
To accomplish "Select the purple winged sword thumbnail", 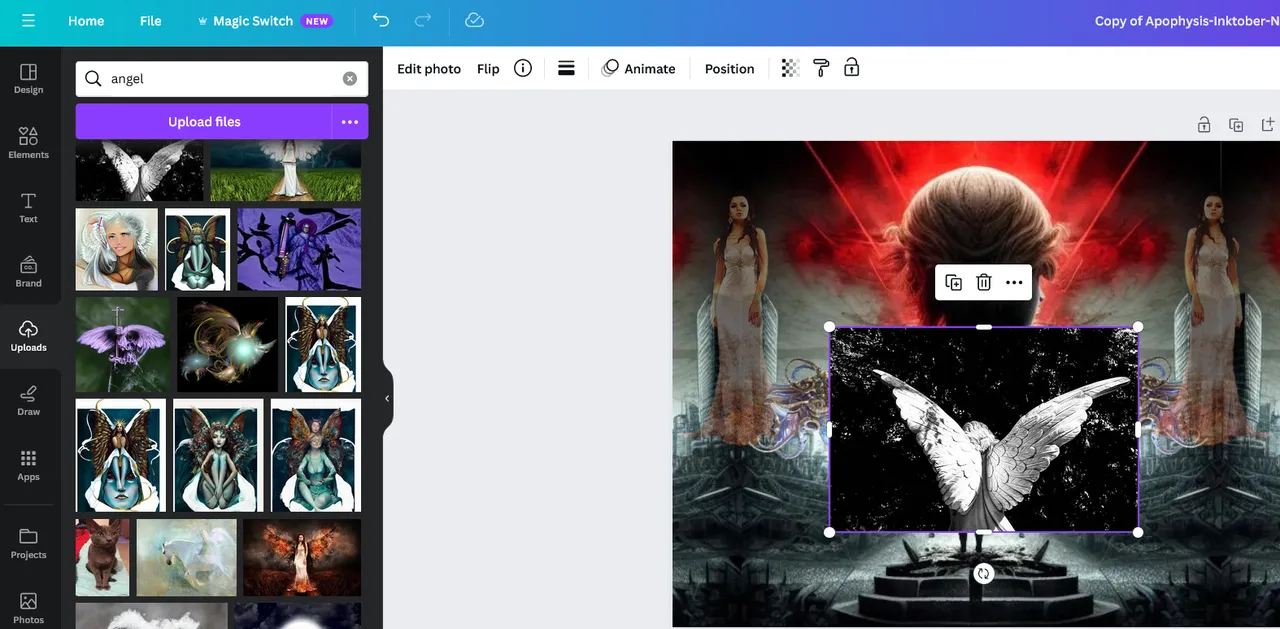I will [123, 344].
